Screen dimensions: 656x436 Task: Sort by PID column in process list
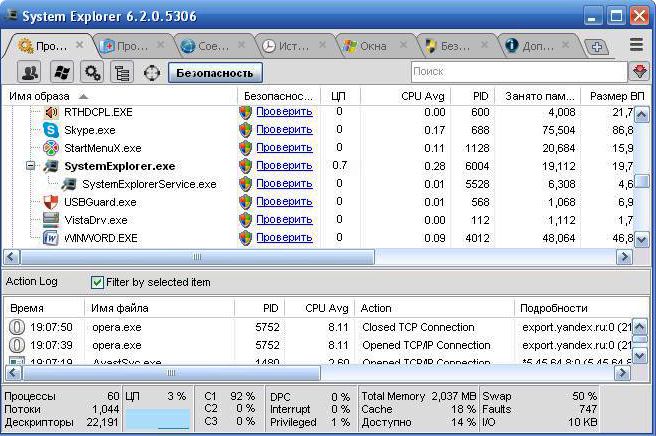(473, 96)
